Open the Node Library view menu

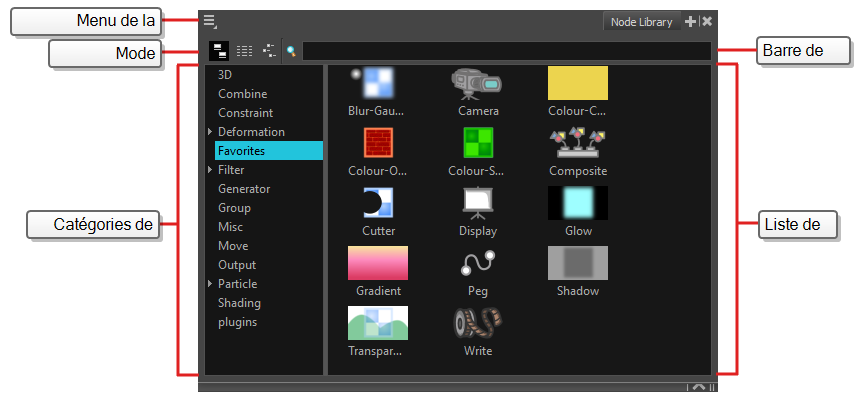[x=209, y=21]
